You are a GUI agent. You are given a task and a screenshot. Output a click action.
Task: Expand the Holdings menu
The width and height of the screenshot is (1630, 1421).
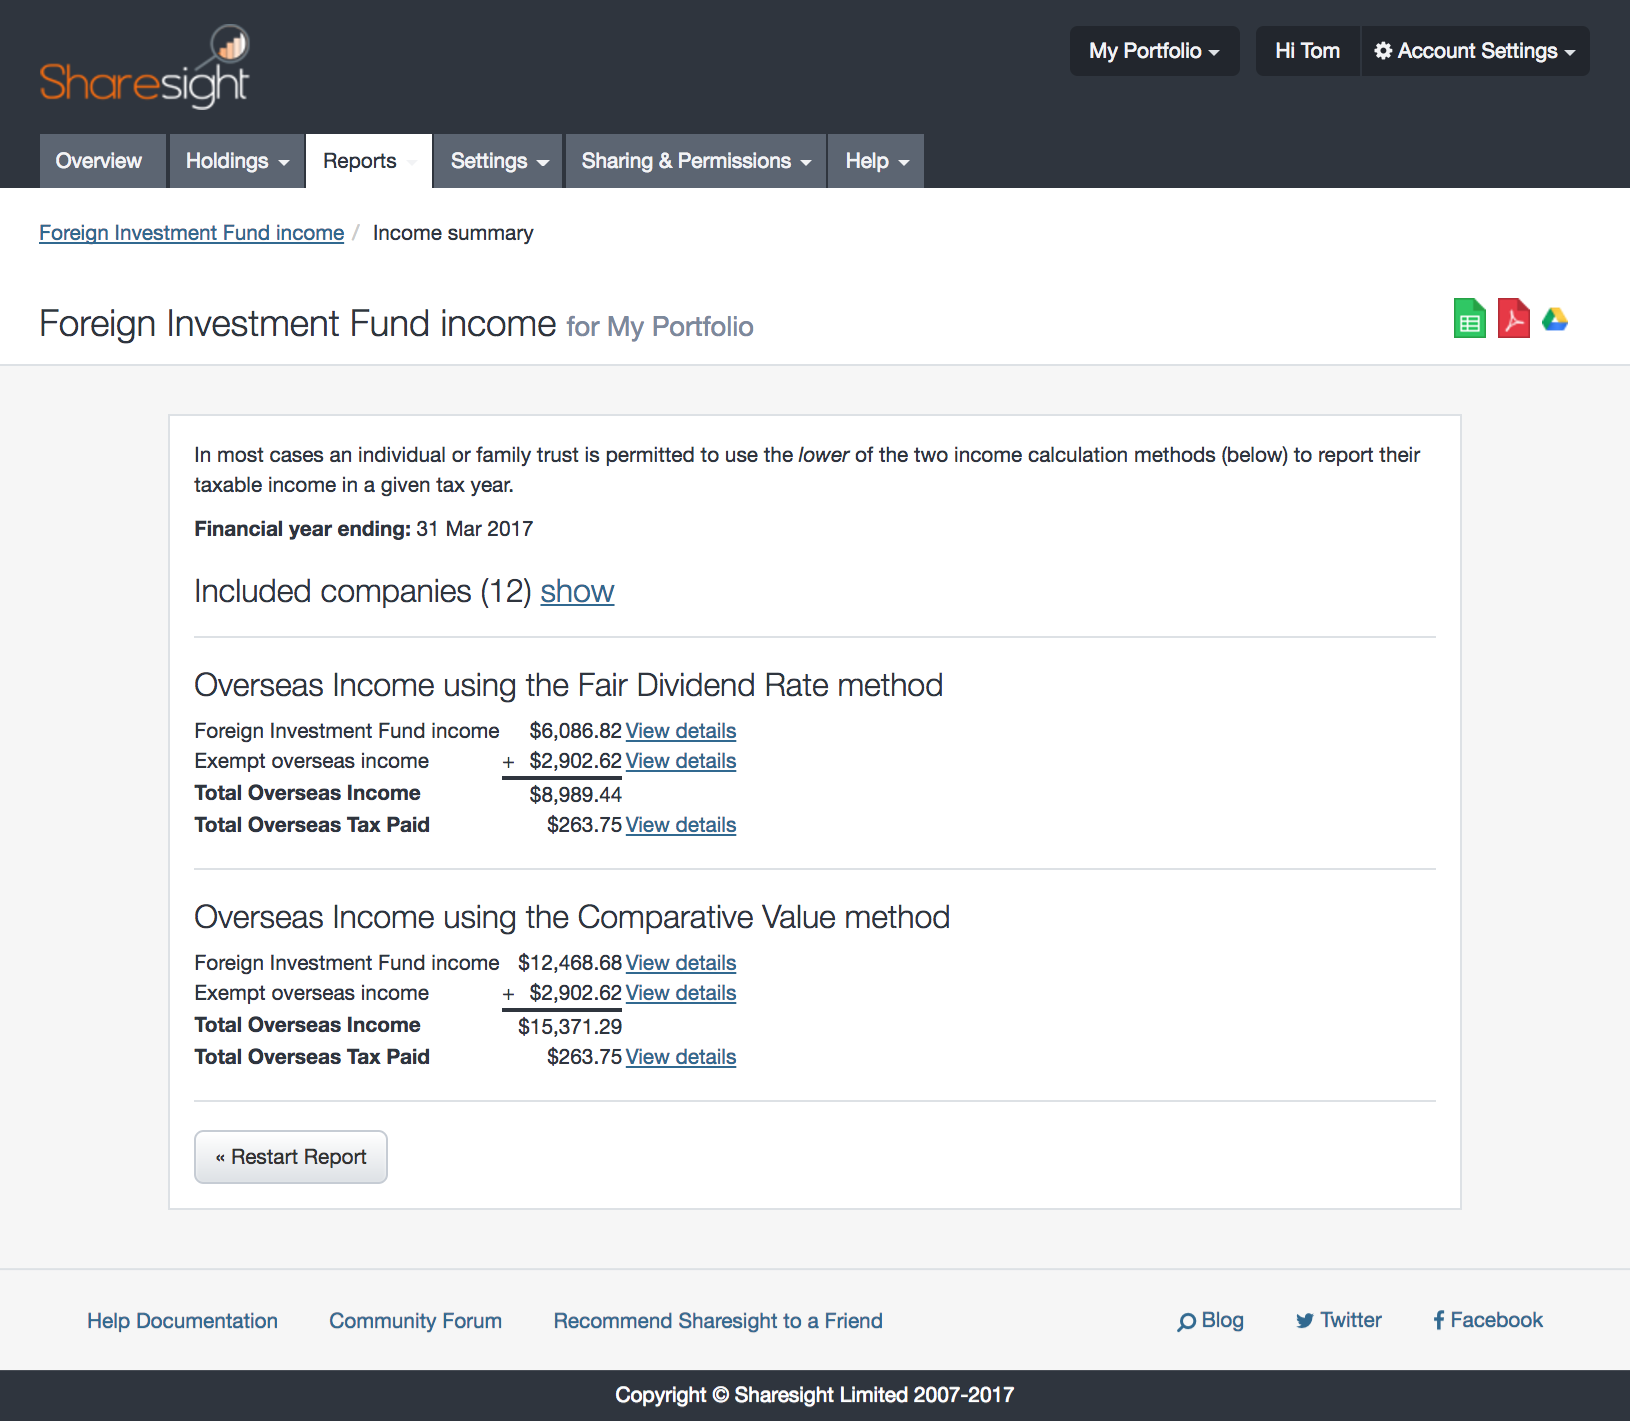tap(236, 160)
